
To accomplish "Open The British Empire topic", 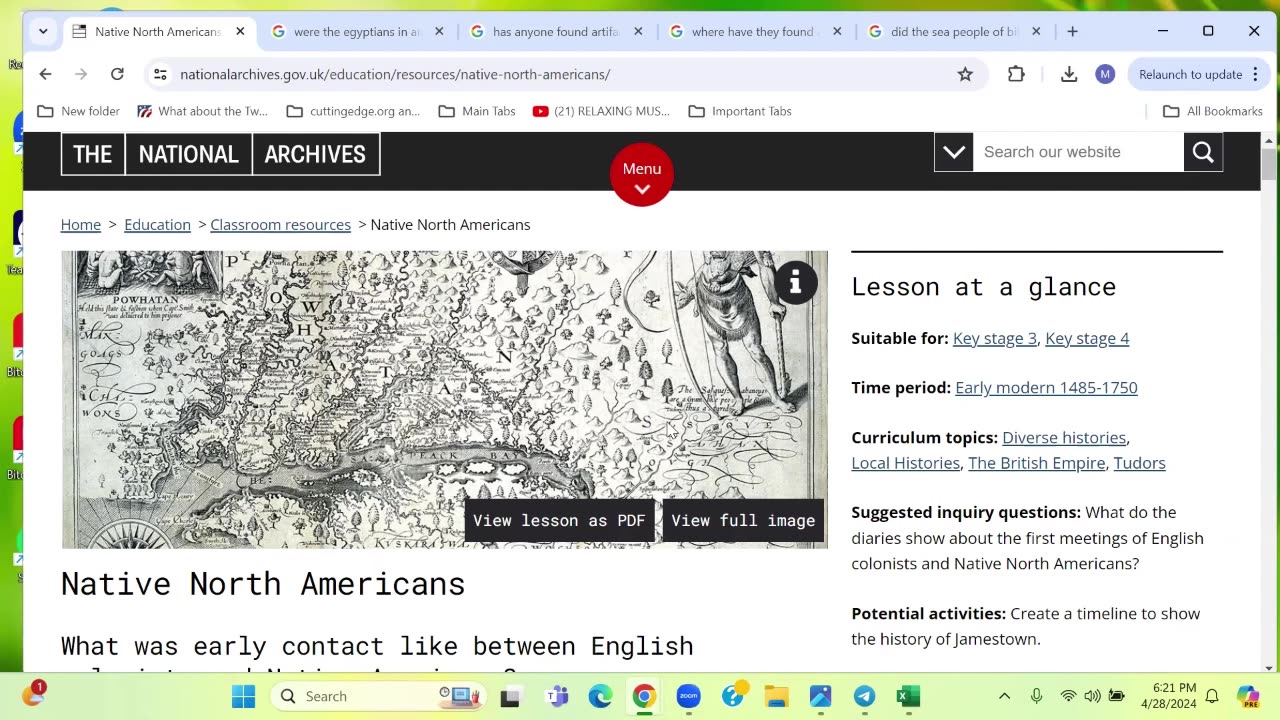I will [1036, 463].
